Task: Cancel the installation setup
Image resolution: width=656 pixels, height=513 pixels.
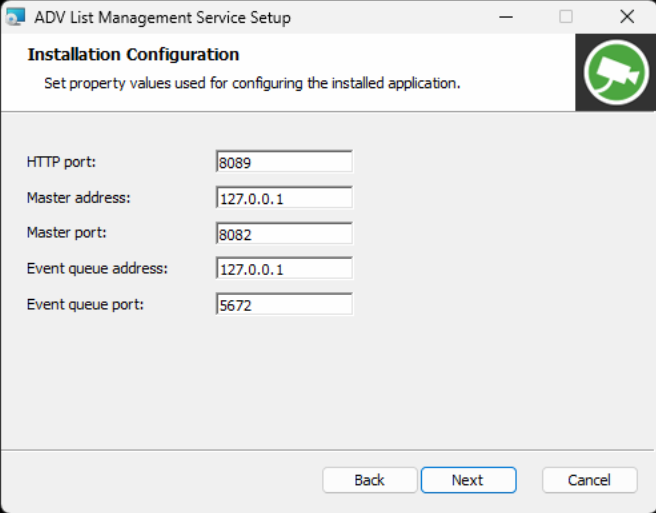Action: [x=589, y=480]
